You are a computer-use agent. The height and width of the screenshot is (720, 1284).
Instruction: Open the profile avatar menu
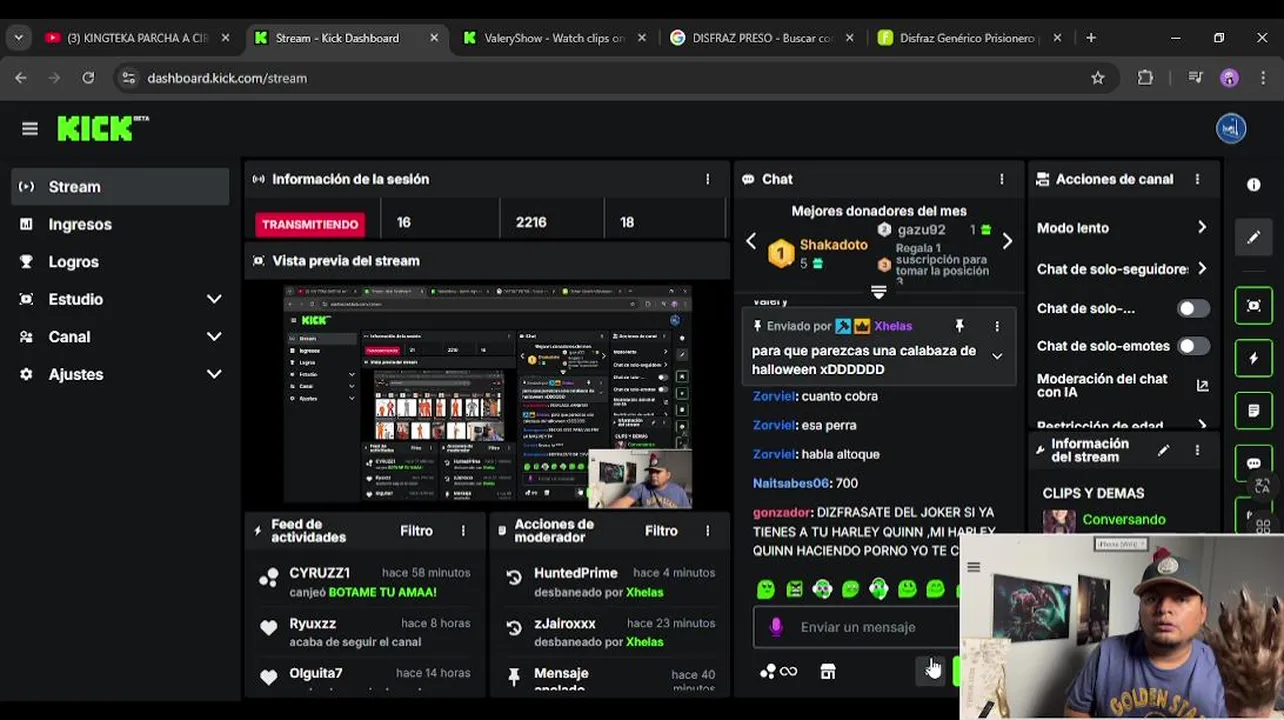[x=1231, y=128]
